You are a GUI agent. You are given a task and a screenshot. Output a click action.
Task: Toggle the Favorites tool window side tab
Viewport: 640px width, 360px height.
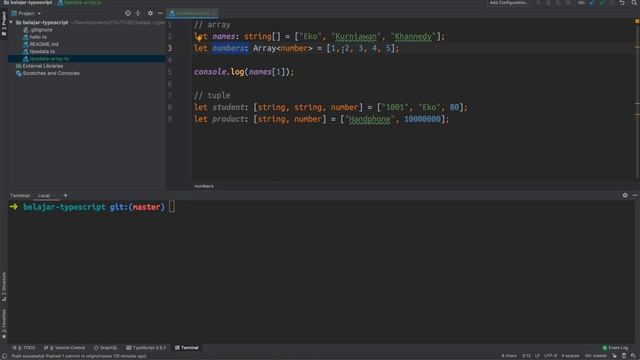point(4,324)
